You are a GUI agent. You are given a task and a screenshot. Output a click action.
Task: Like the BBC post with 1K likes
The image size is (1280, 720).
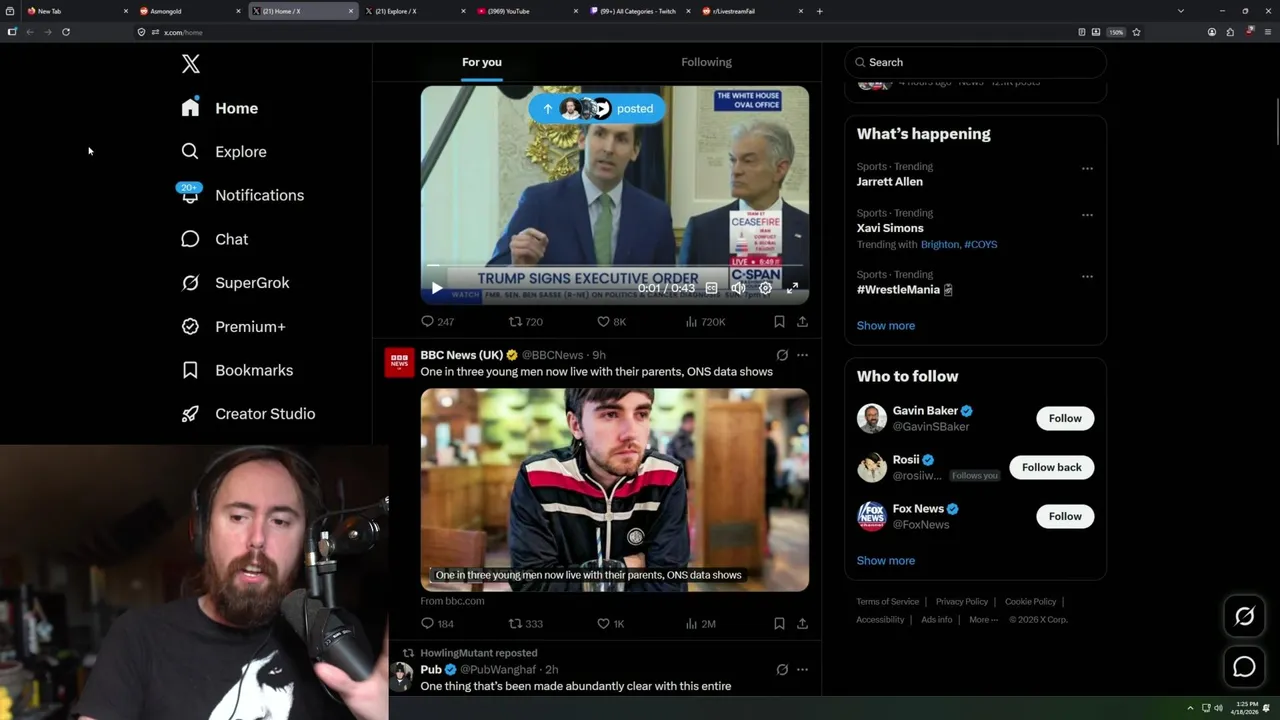coord(611,624)
